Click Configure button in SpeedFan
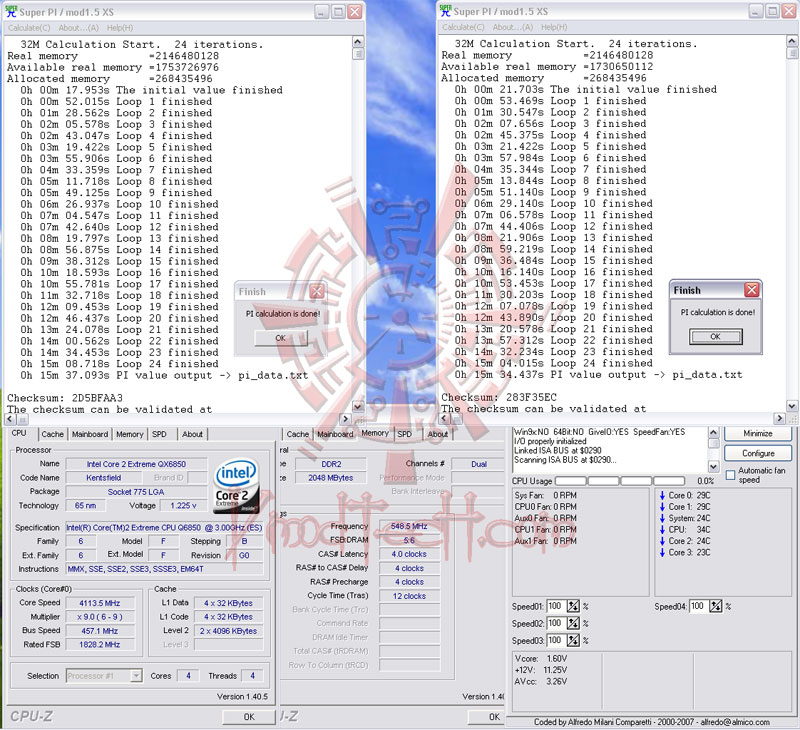Viewport: 800px width, 730px height. pyautogui.click(x=758, y=454)
